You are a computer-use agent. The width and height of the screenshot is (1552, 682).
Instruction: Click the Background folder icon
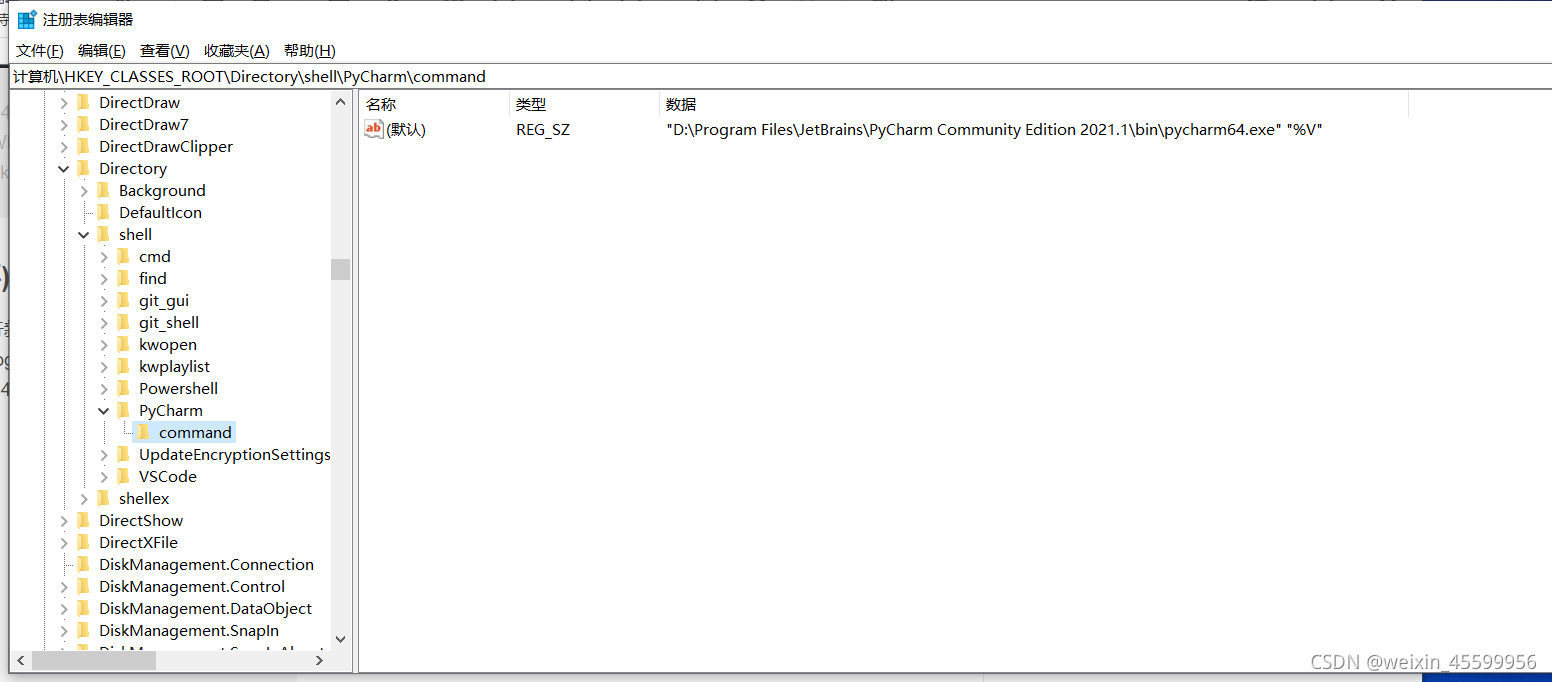pos(104,190)
